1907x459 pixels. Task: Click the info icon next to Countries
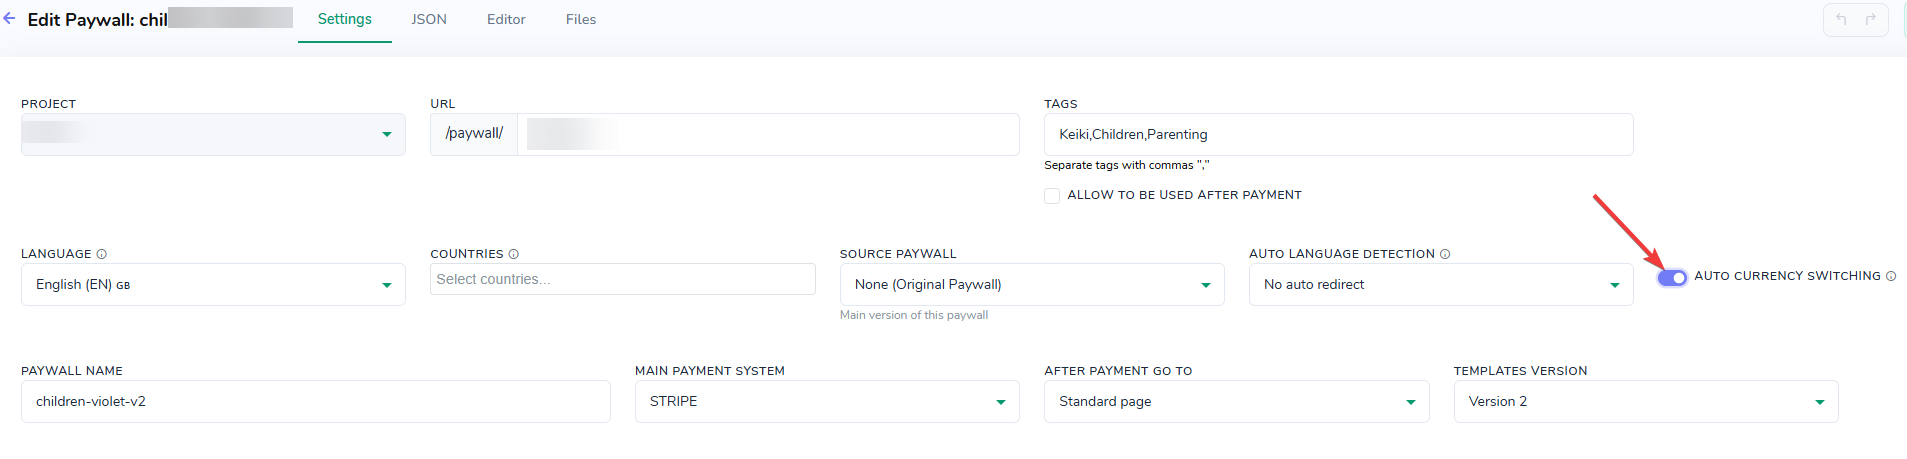pyautogui.click(x=514, y=254)
